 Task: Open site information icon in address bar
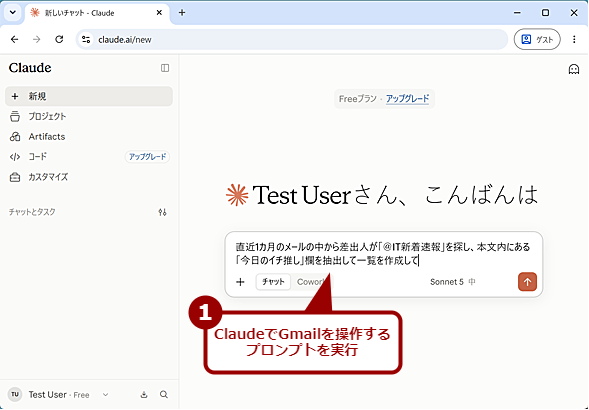[x=86, y=39]
